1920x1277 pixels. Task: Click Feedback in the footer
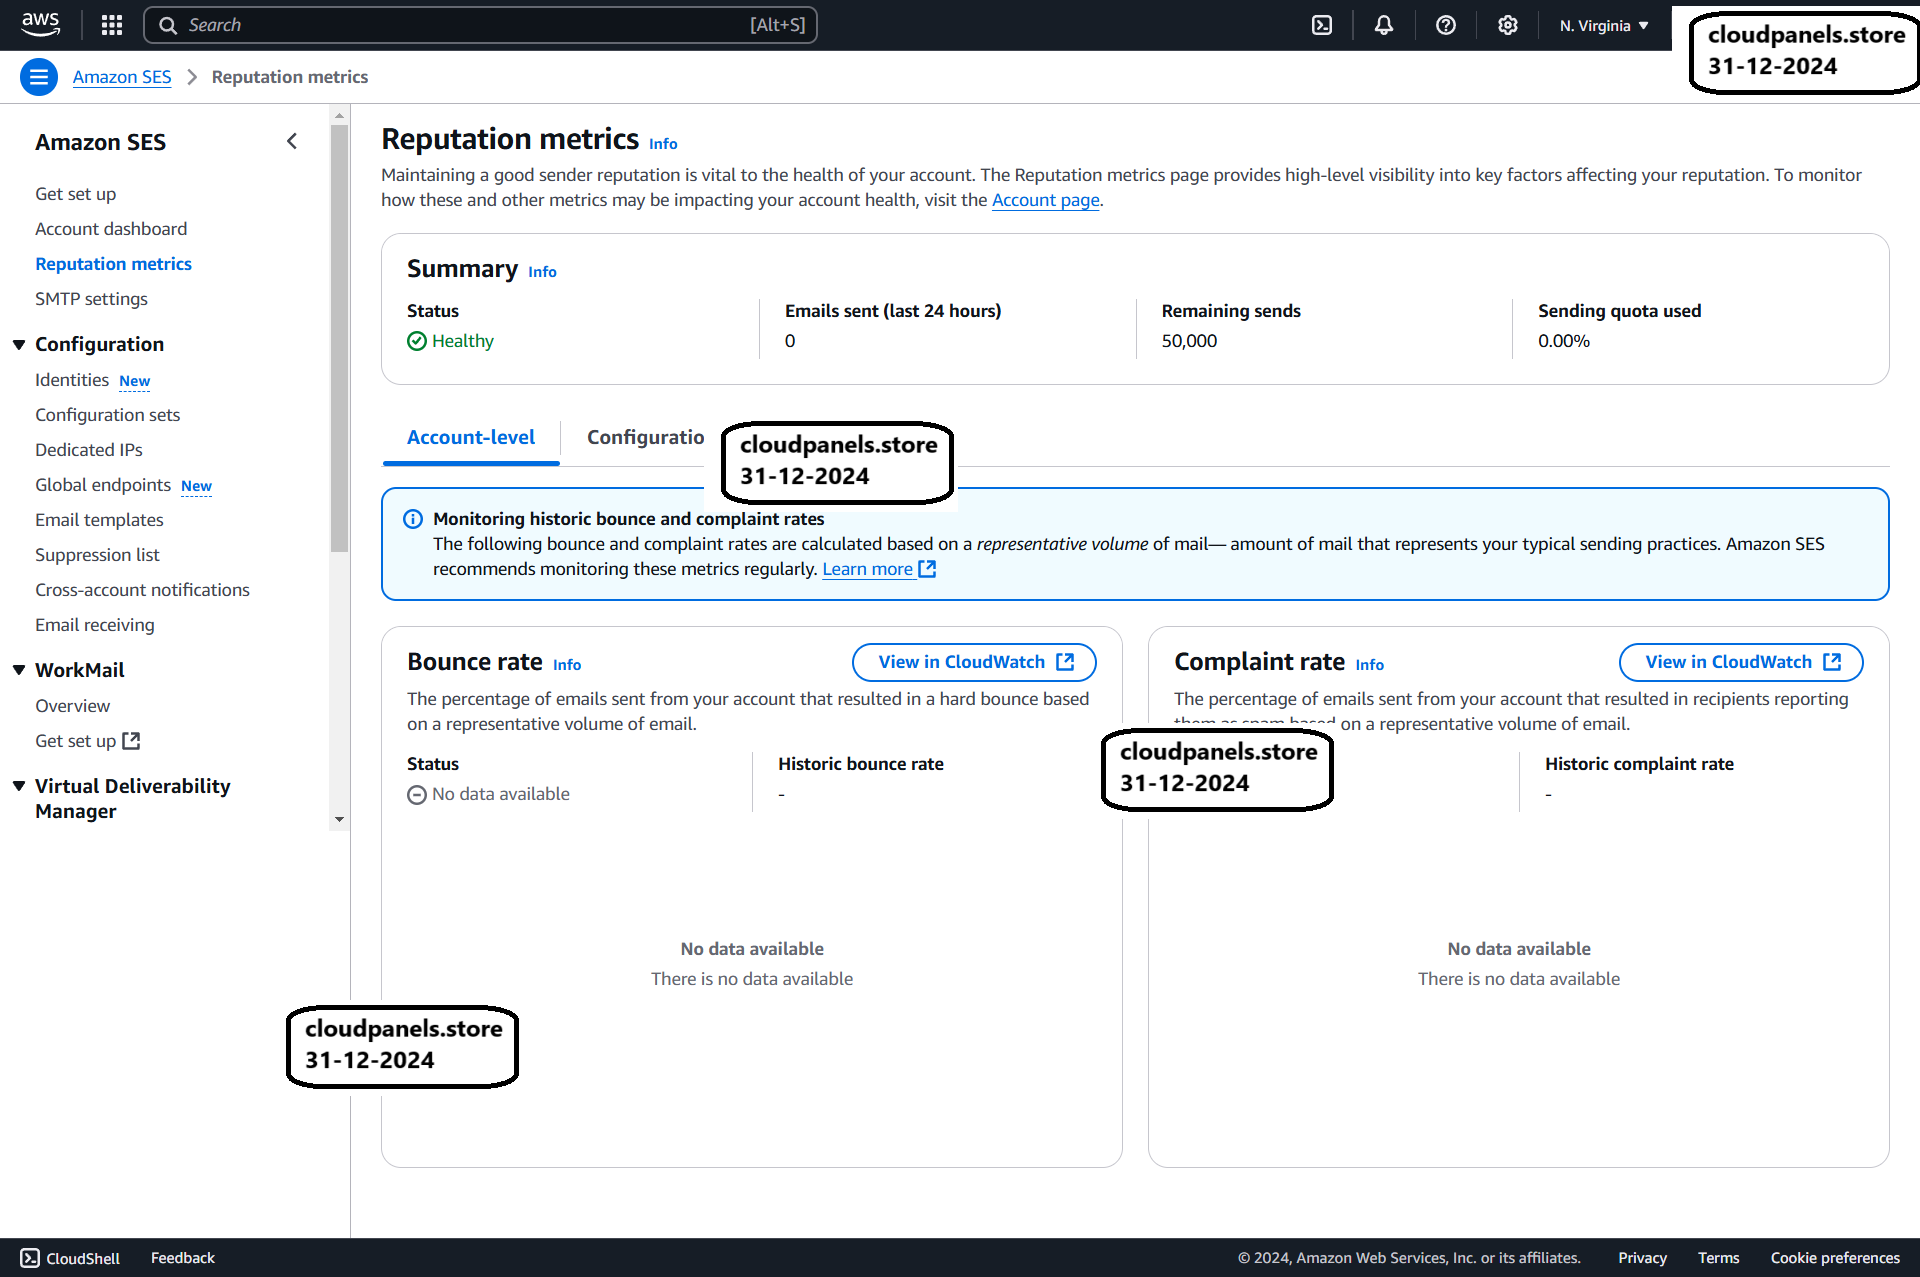(183, 1258)
